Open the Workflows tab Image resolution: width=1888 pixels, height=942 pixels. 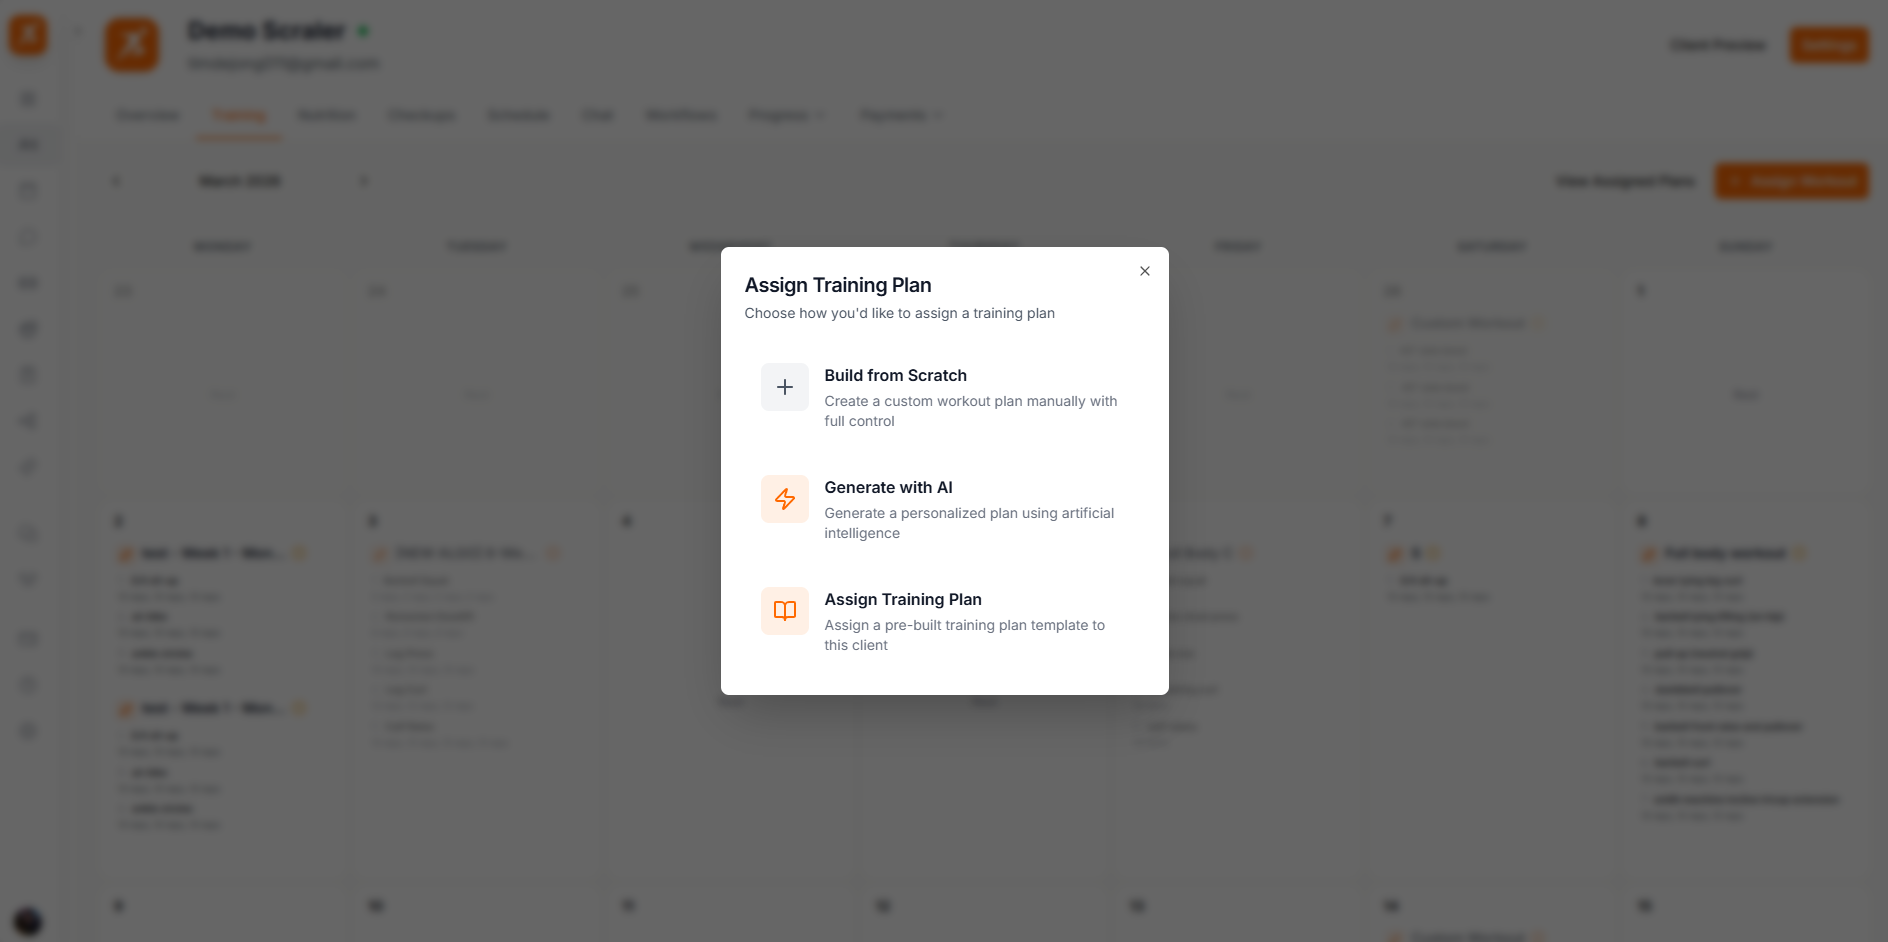[680, 114]
